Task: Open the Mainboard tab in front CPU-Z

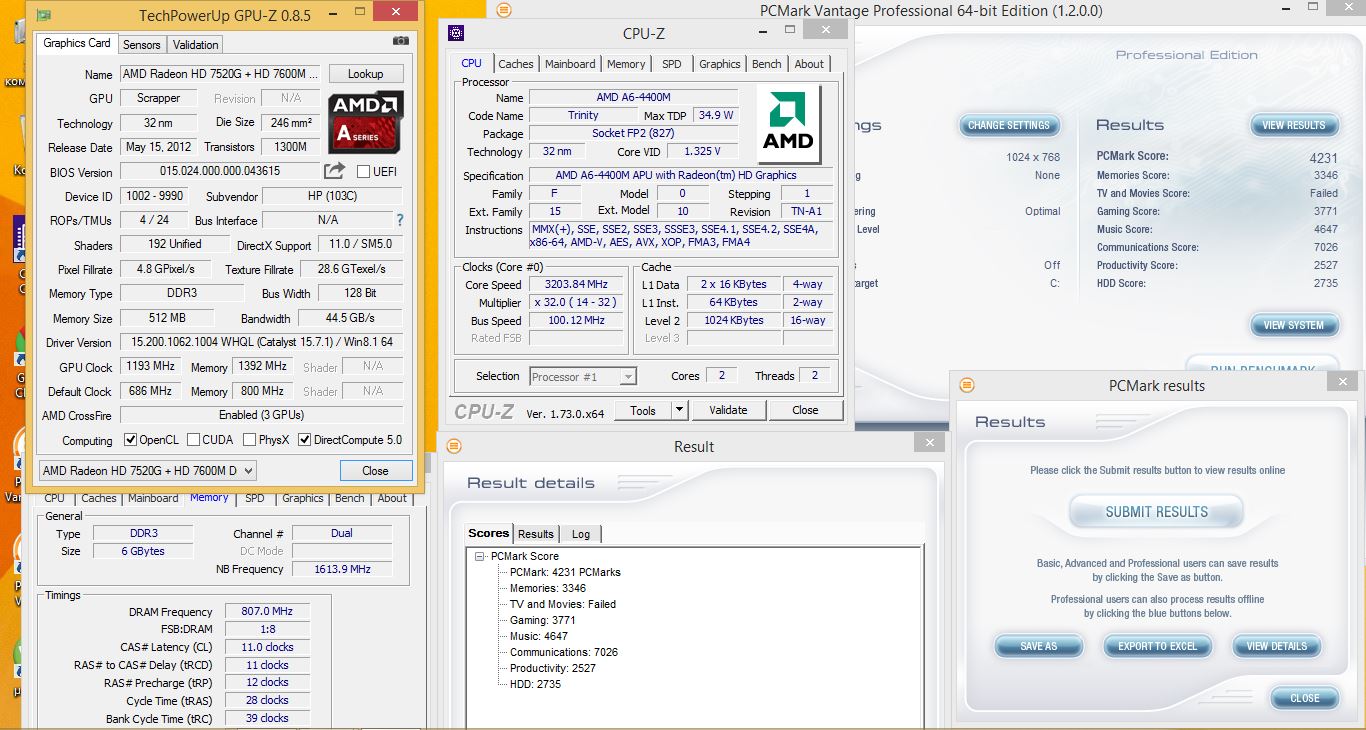Action: pos(570,64)
